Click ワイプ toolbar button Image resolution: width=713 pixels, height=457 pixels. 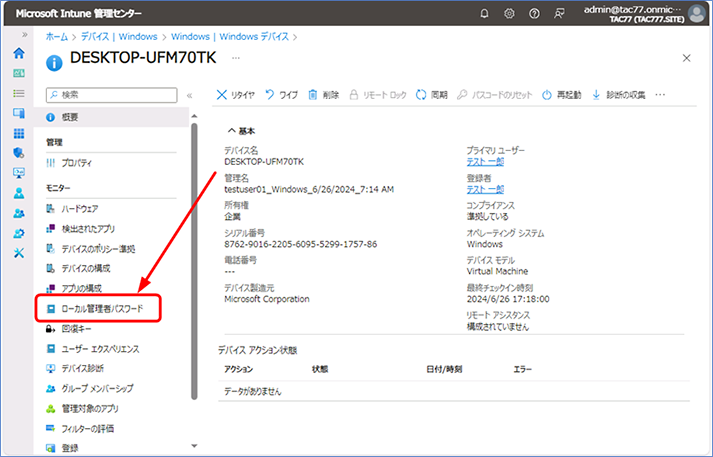coord(281,95)
